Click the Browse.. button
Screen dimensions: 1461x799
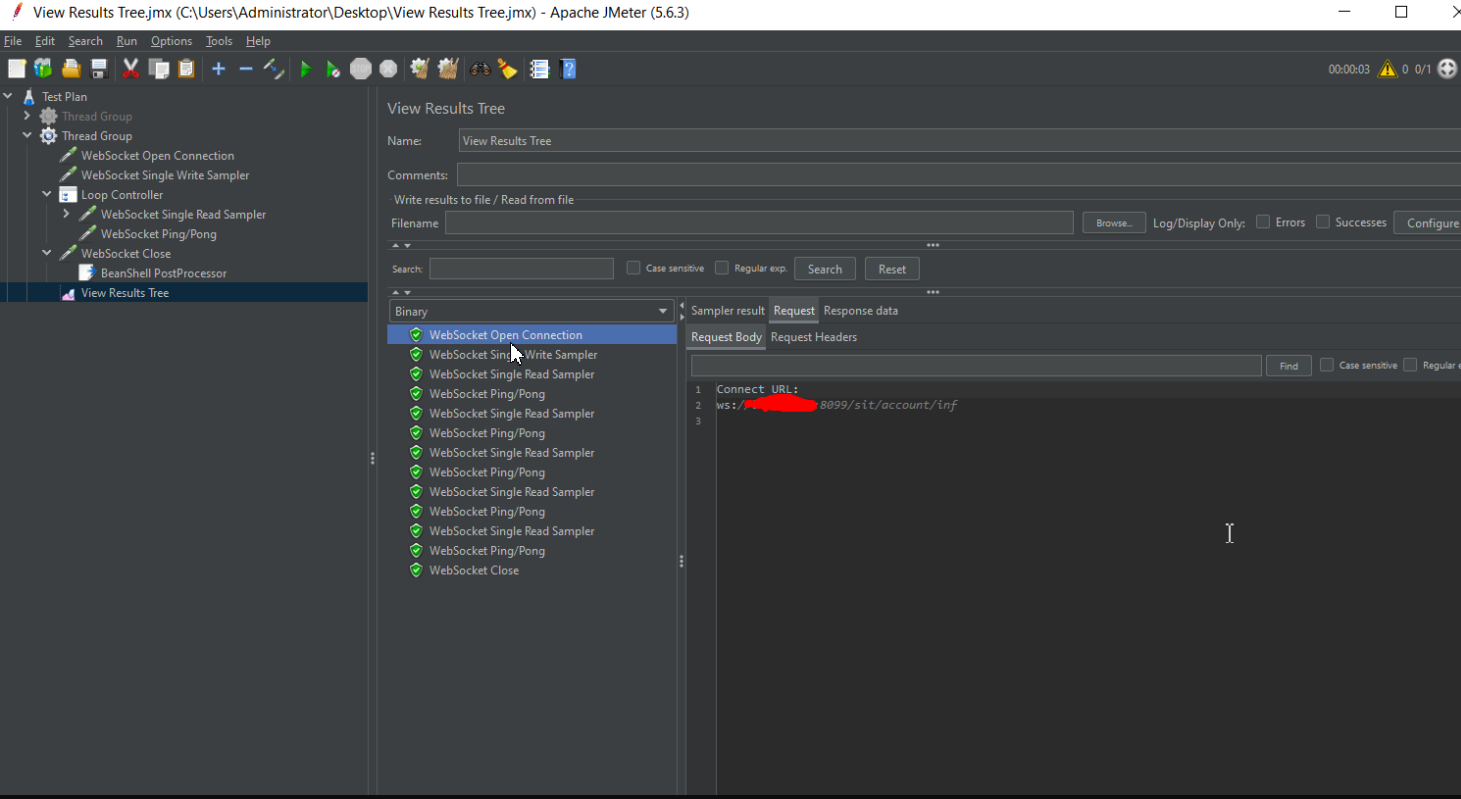pos(1114,223)
